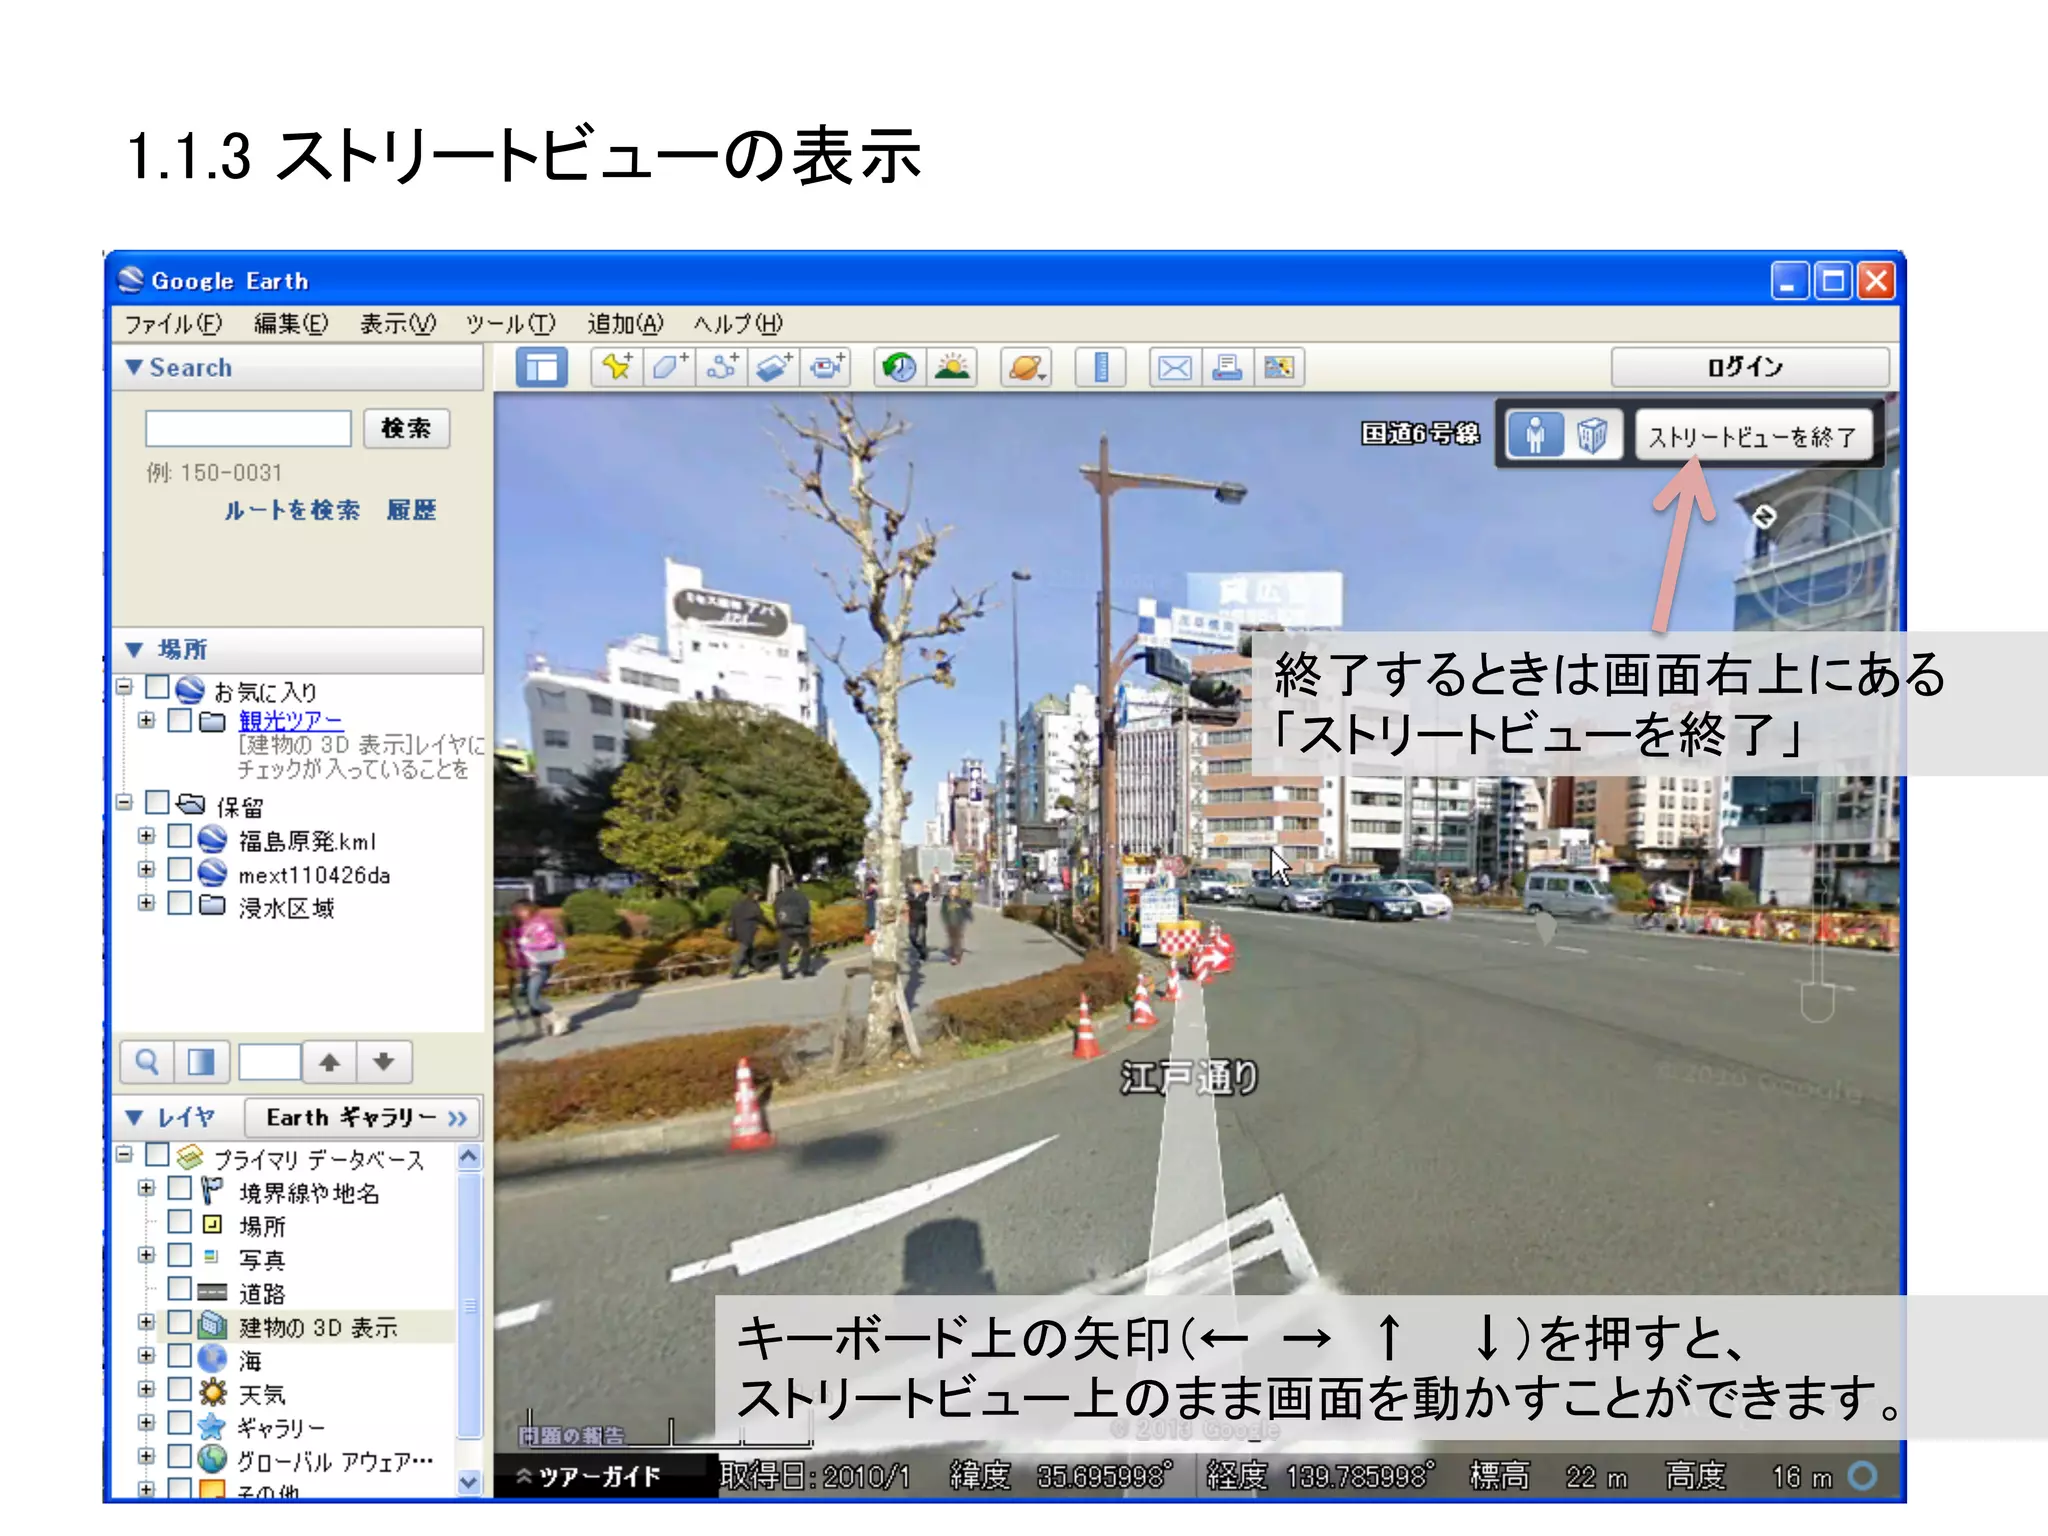Email the view with the envelope icon
2048x1536 pixels.
click(1175, 367)
